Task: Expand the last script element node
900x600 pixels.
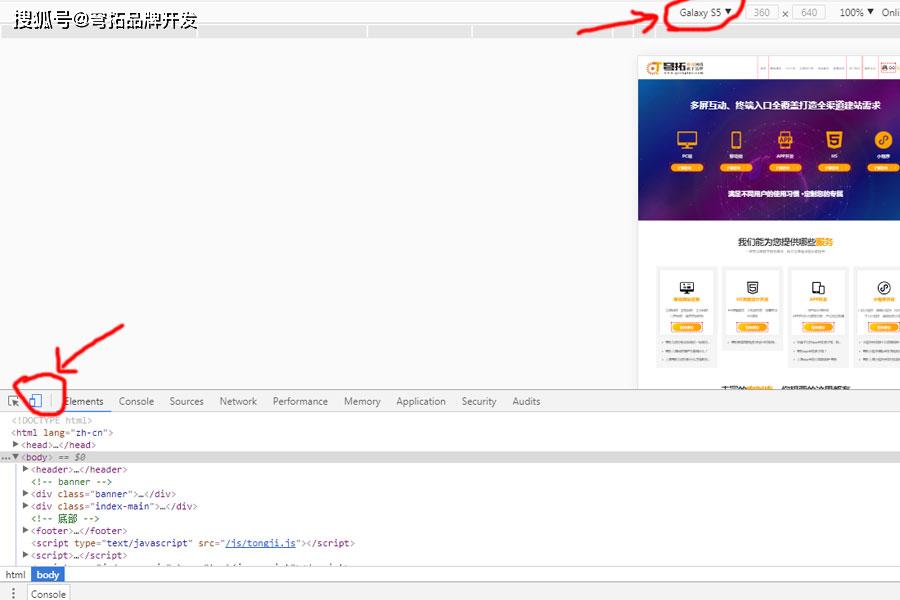Action: (x=25, y=555)
